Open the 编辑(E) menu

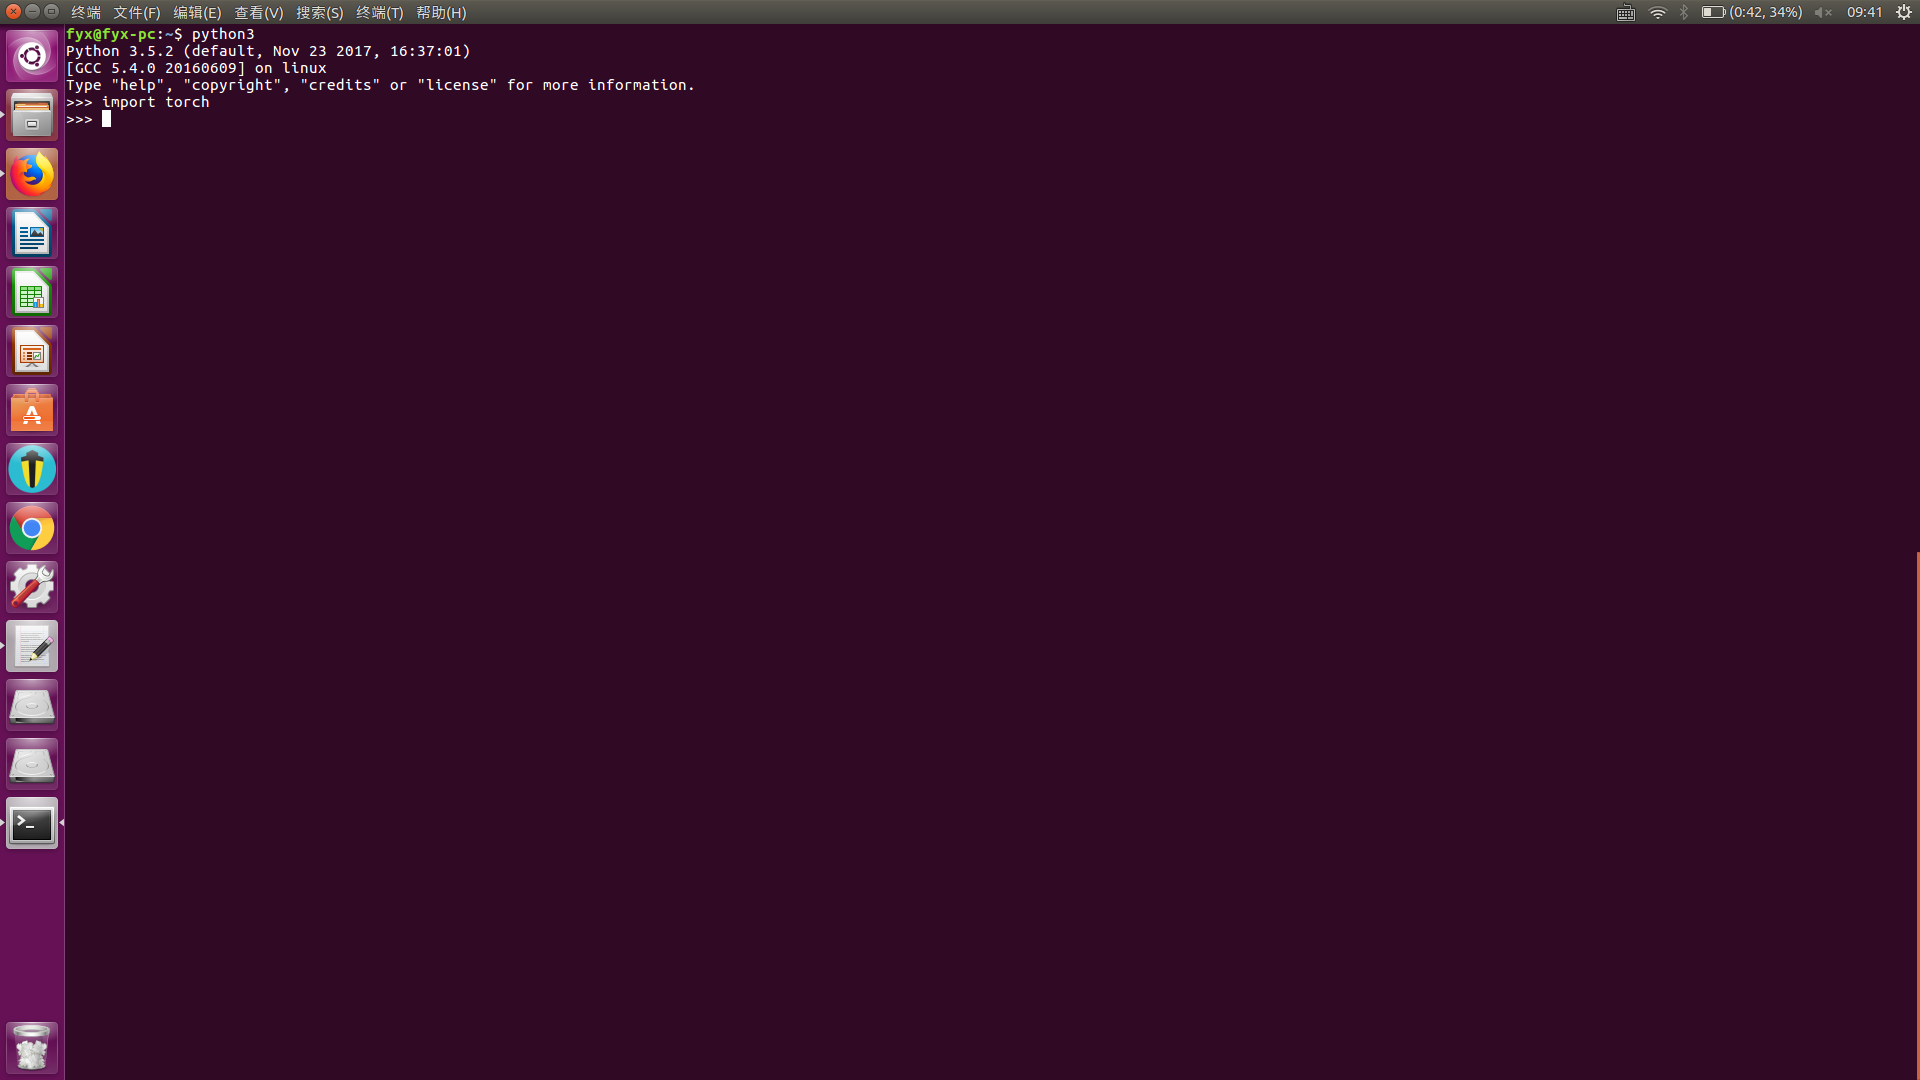point(197,12)
